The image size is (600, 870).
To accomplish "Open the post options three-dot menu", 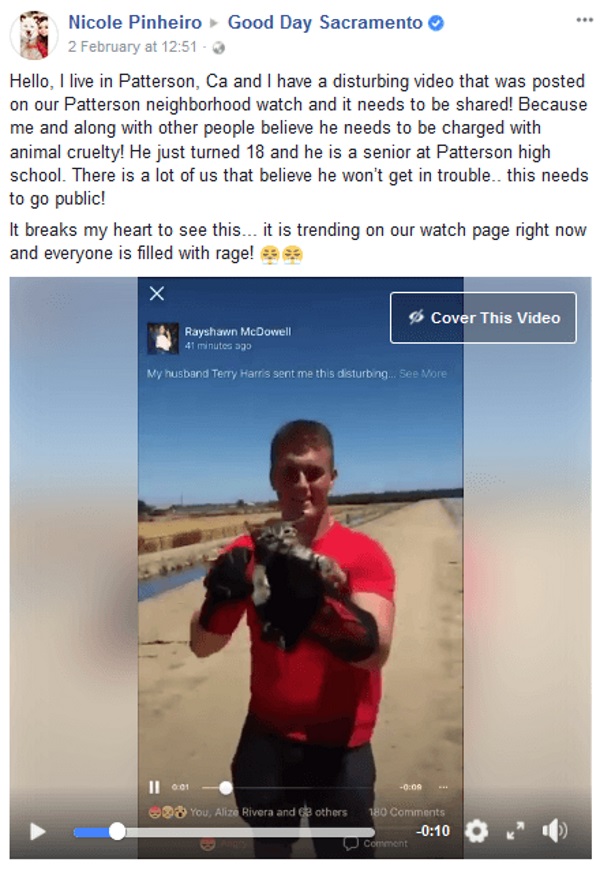I will tap(584, 20).
